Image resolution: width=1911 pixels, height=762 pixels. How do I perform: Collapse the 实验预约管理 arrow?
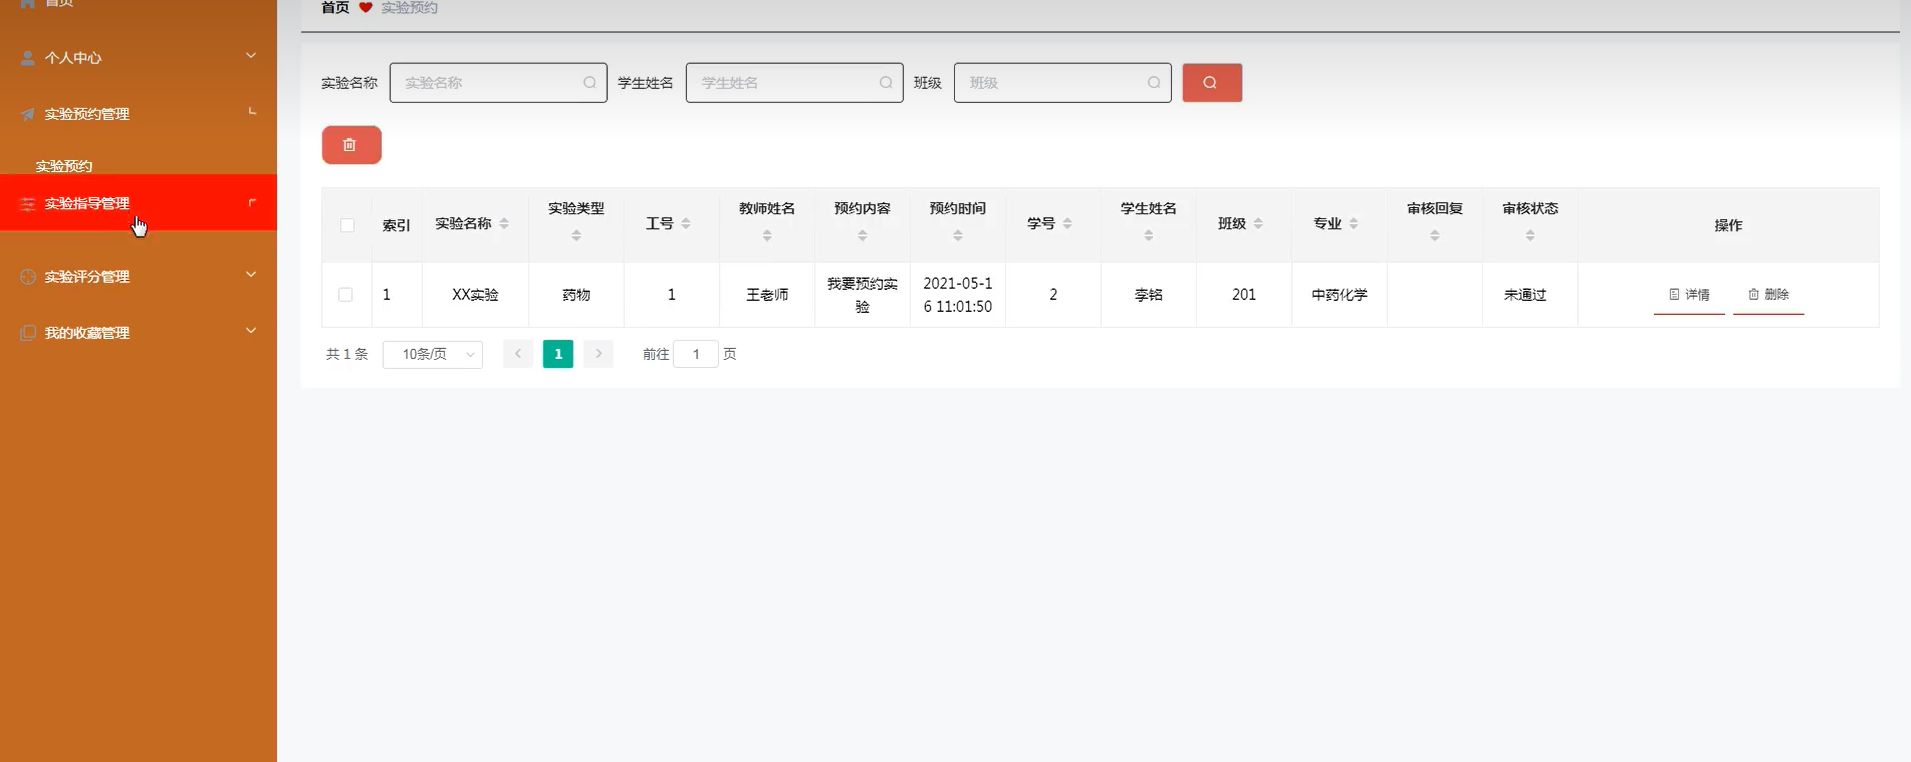252,112
